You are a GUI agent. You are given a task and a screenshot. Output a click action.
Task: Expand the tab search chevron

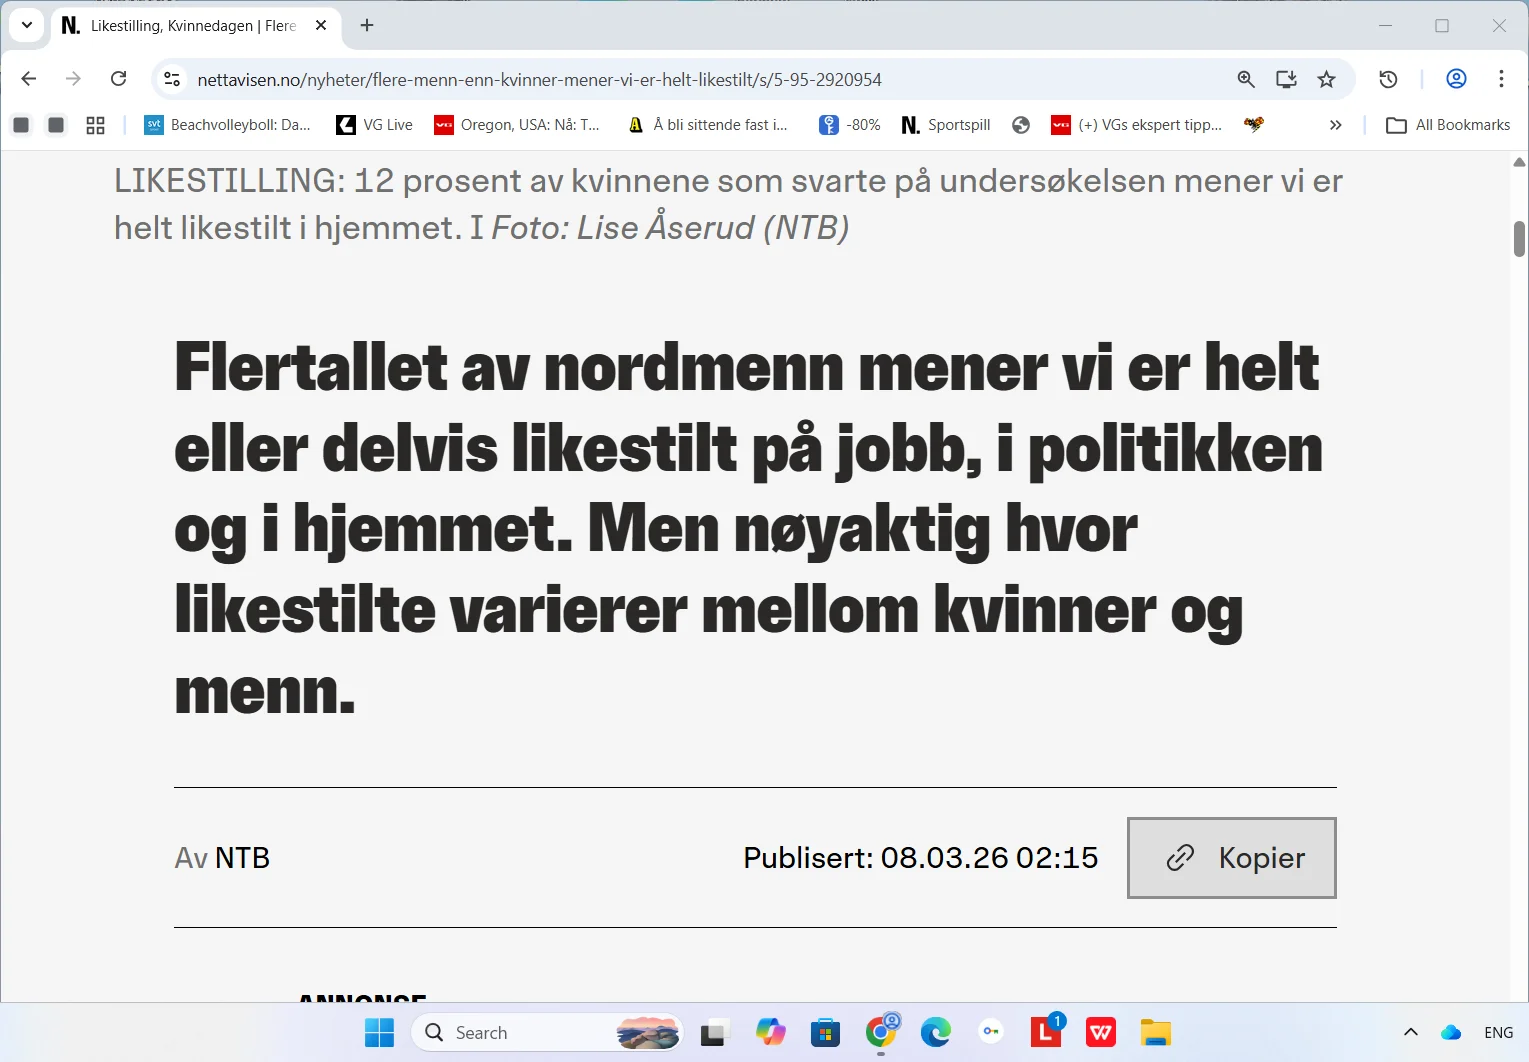pos(26,25)
